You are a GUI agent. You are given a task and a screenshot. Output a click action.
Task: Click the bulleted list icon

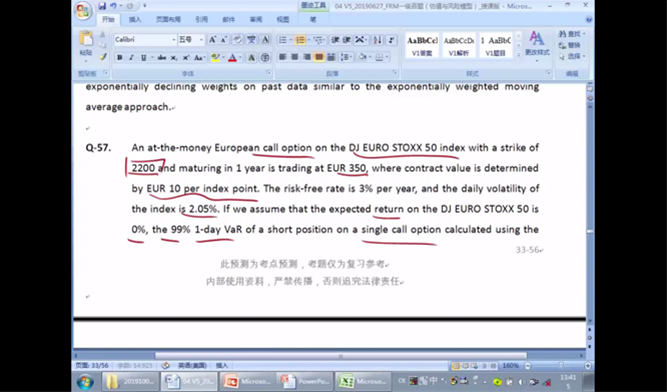pyautogui.click(x=282, y=40)
